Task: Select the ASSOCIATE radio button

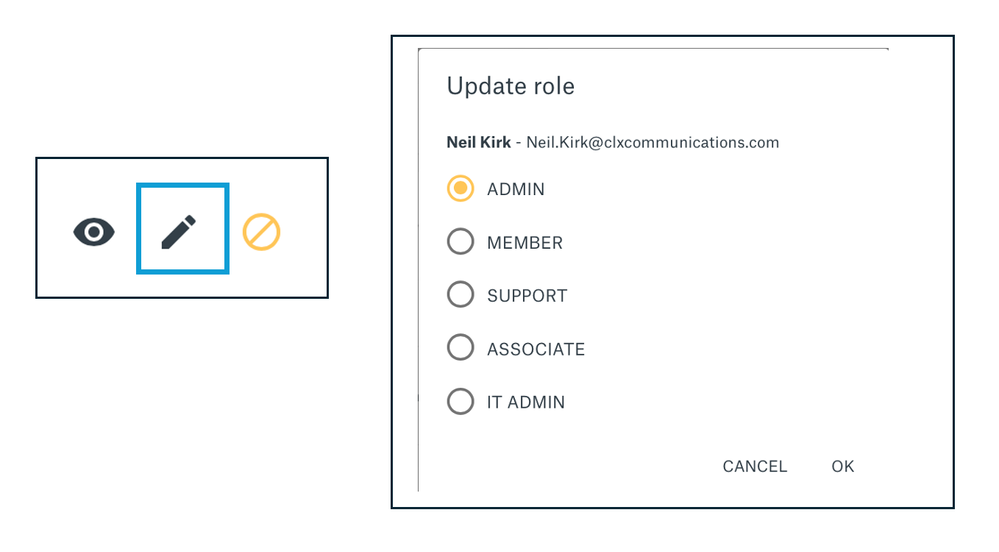Action: tap(460, 347)
